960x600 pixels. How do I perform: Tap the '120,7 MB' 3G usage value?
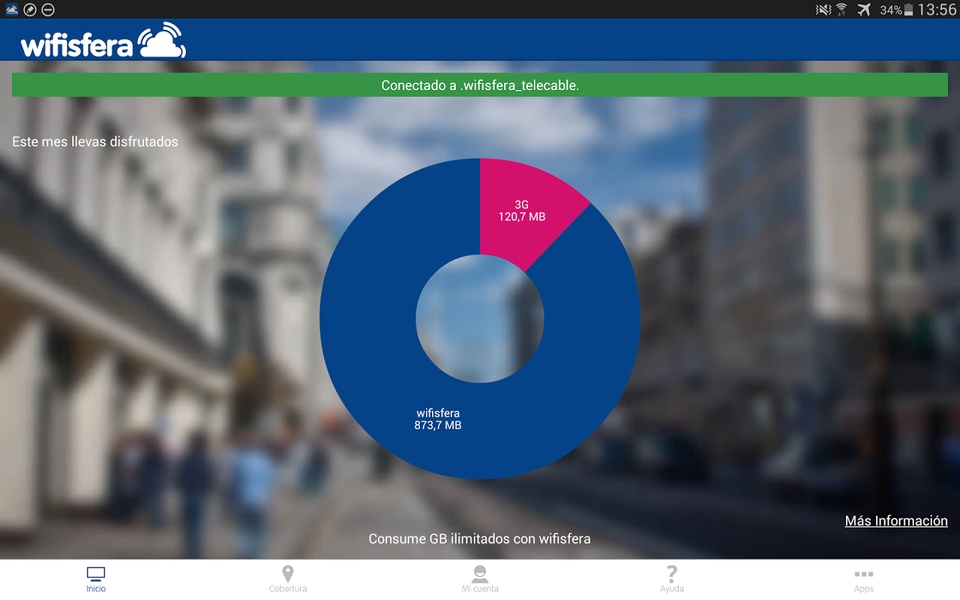(x=522, y=217)
